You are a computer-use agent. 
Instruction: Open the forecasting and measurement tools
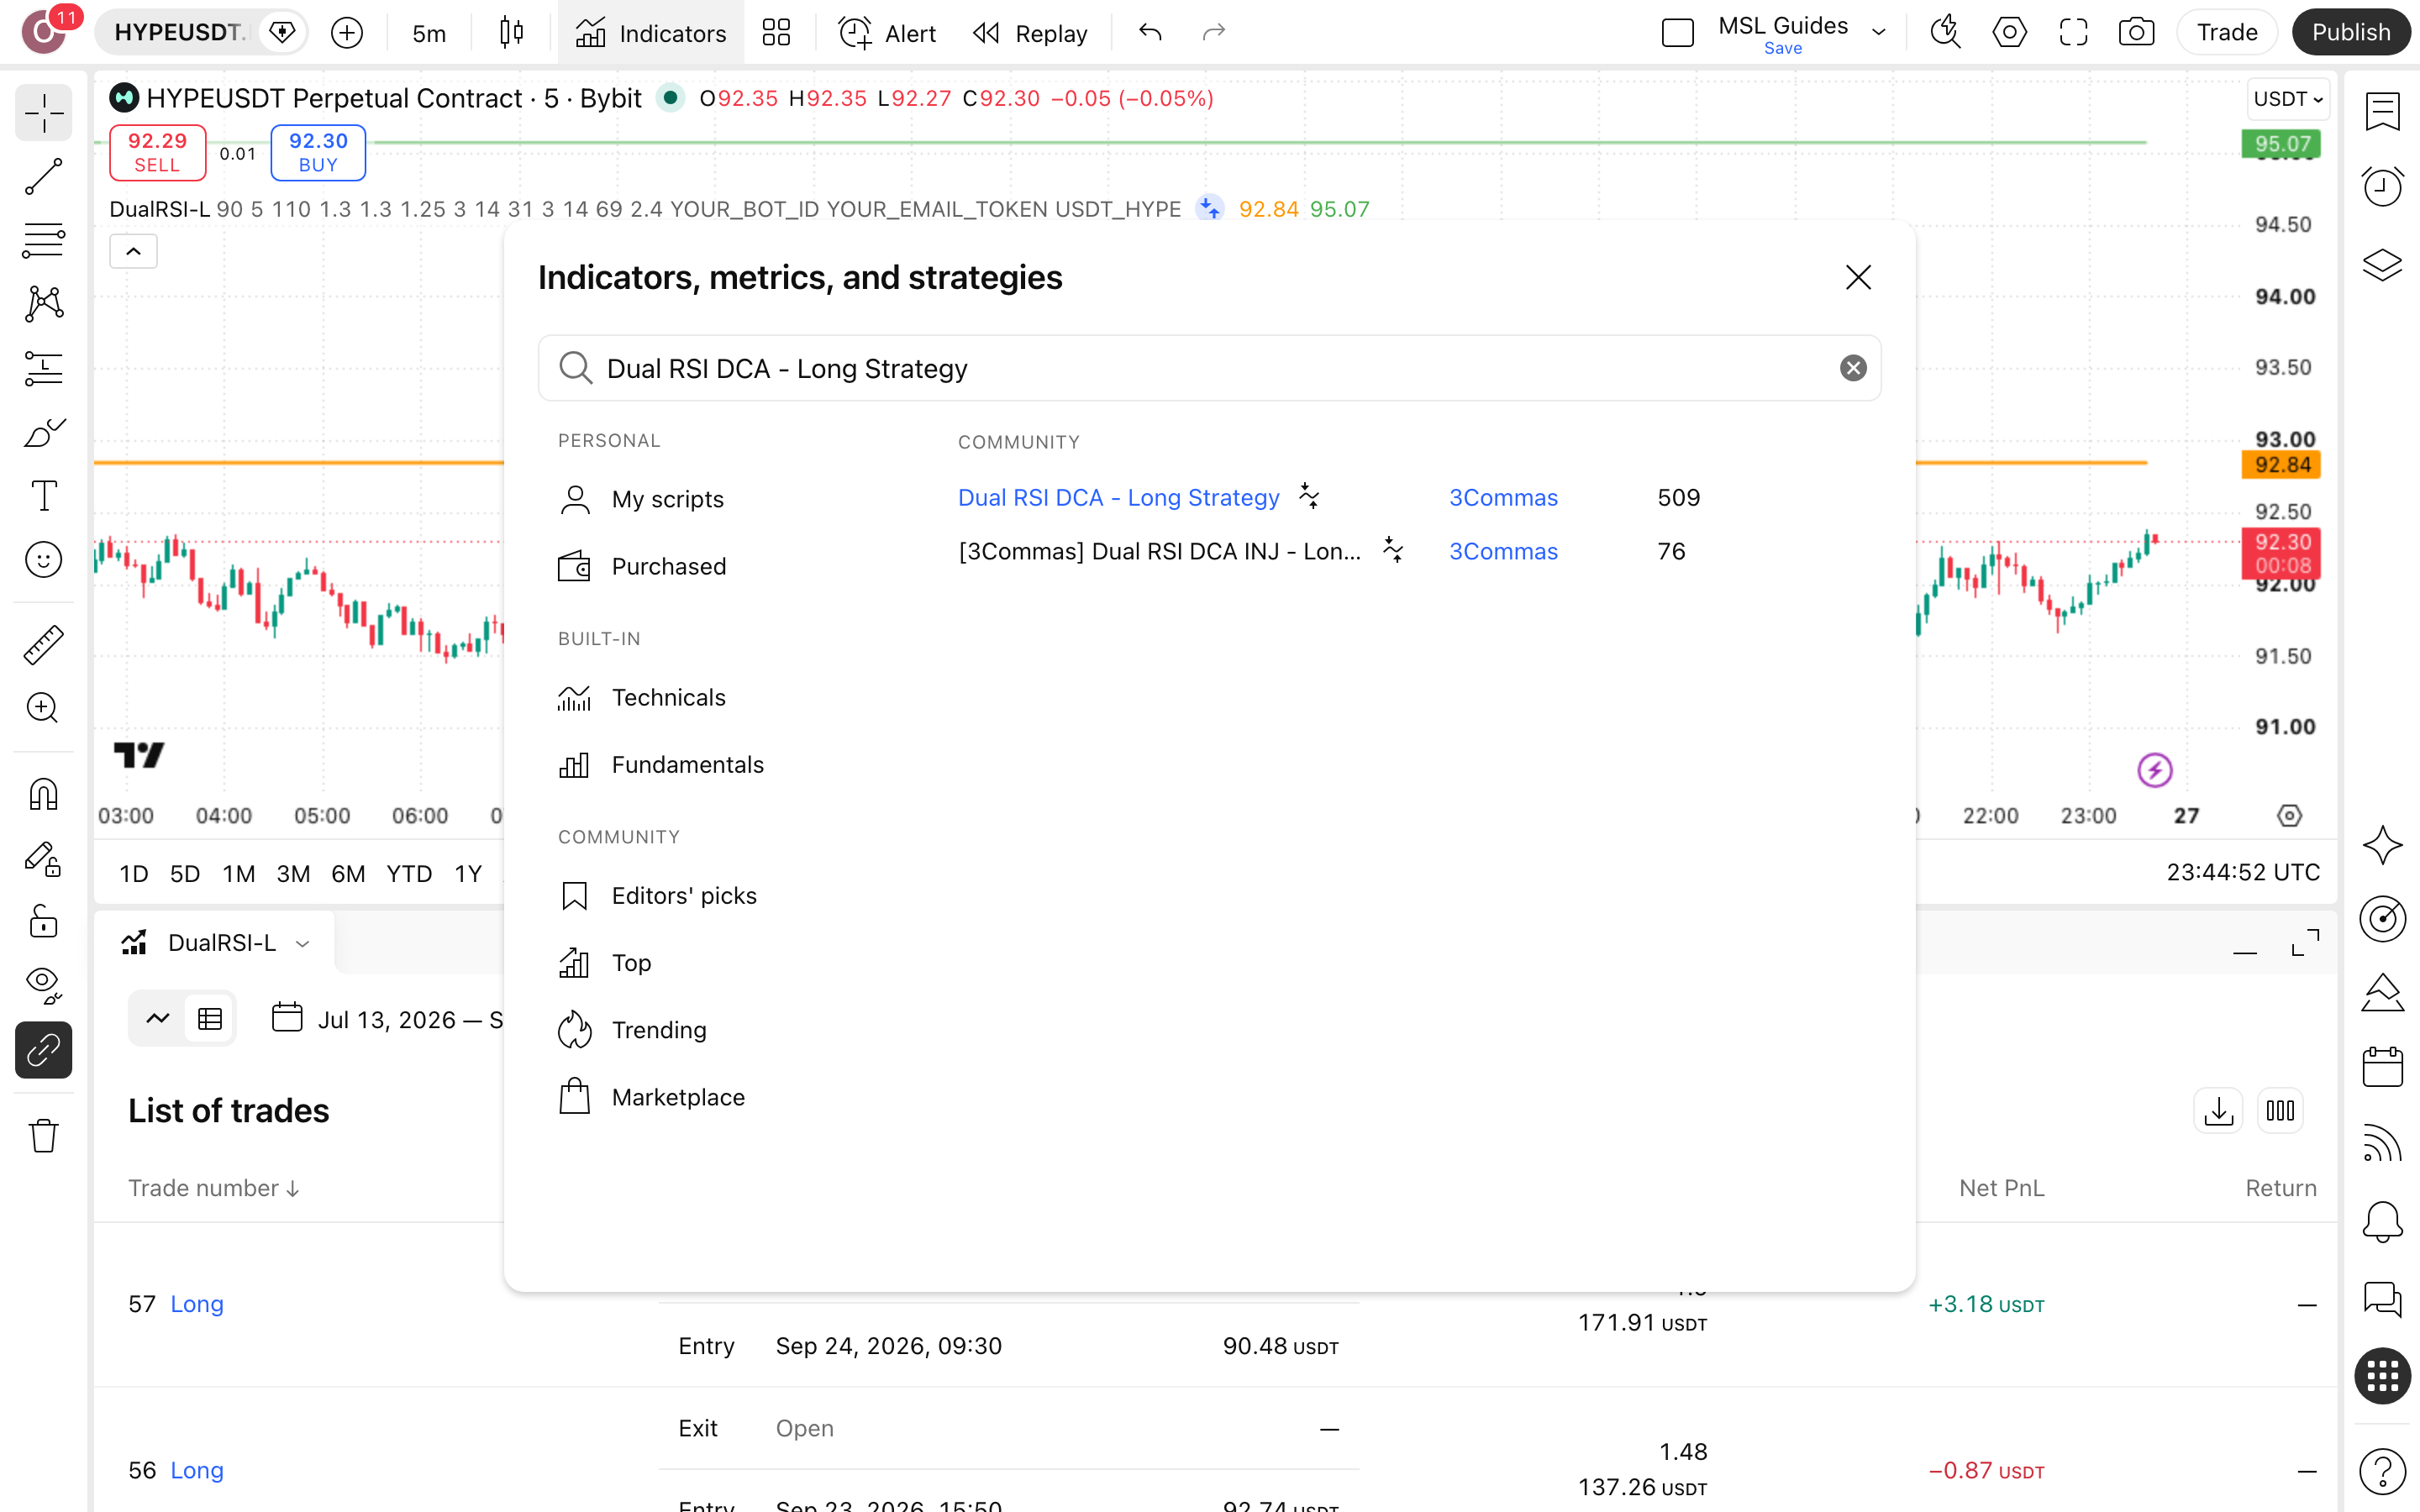tap(44, 368)
